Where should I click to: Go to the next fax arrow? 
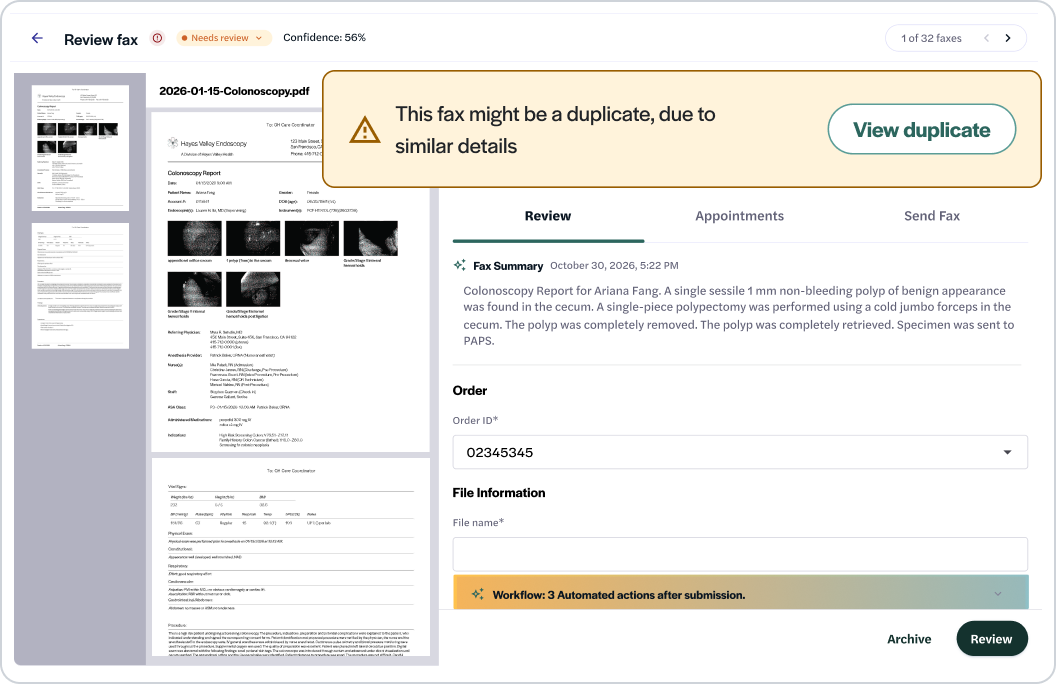[x=1008, y=38]
